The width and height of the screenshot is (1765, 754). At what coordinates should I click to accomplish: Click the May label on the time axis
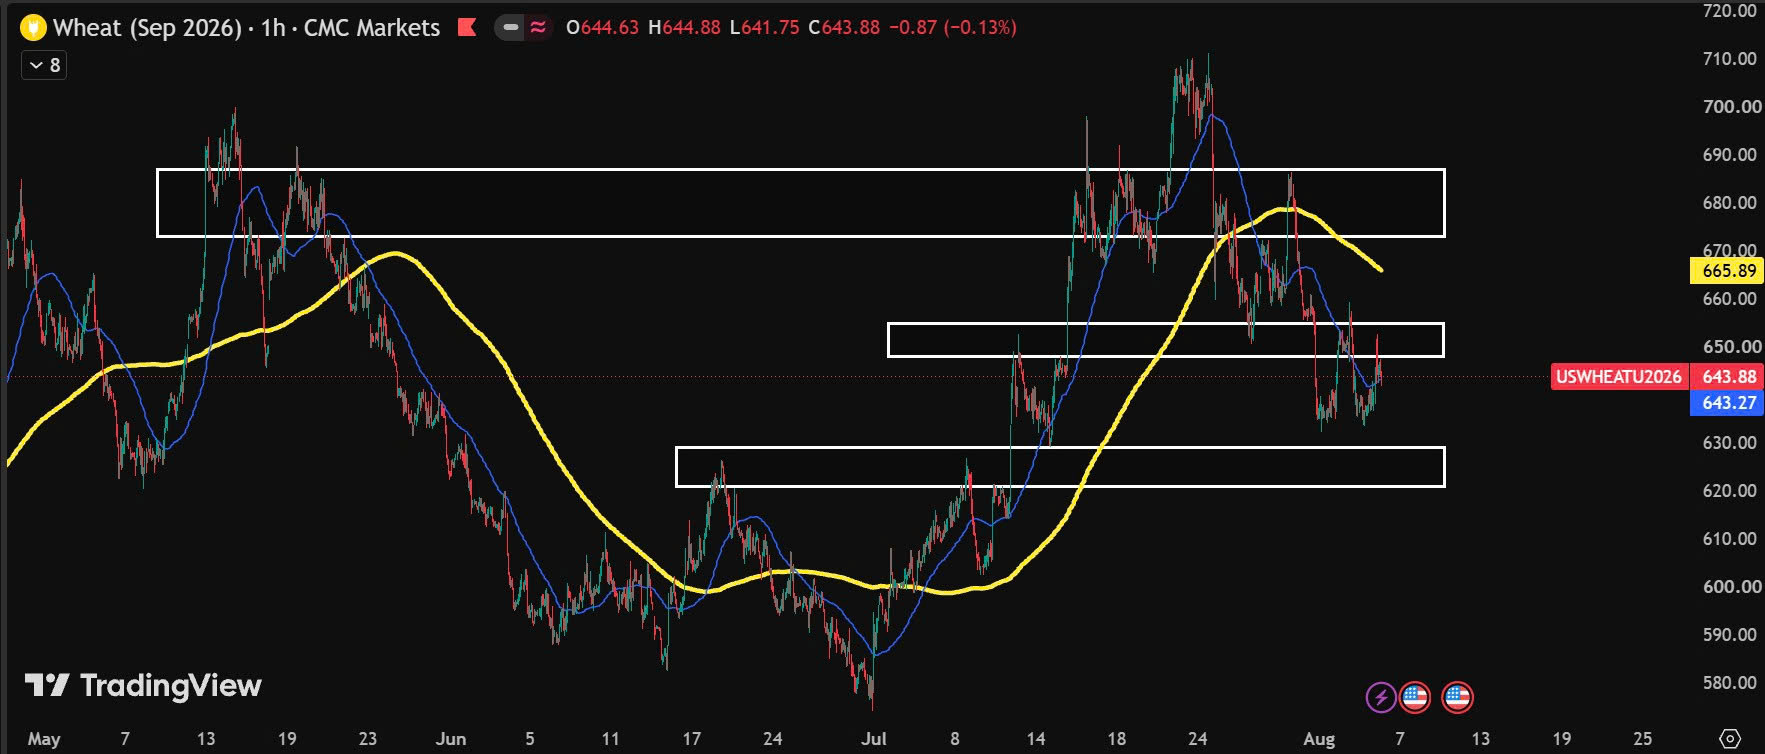44,740
